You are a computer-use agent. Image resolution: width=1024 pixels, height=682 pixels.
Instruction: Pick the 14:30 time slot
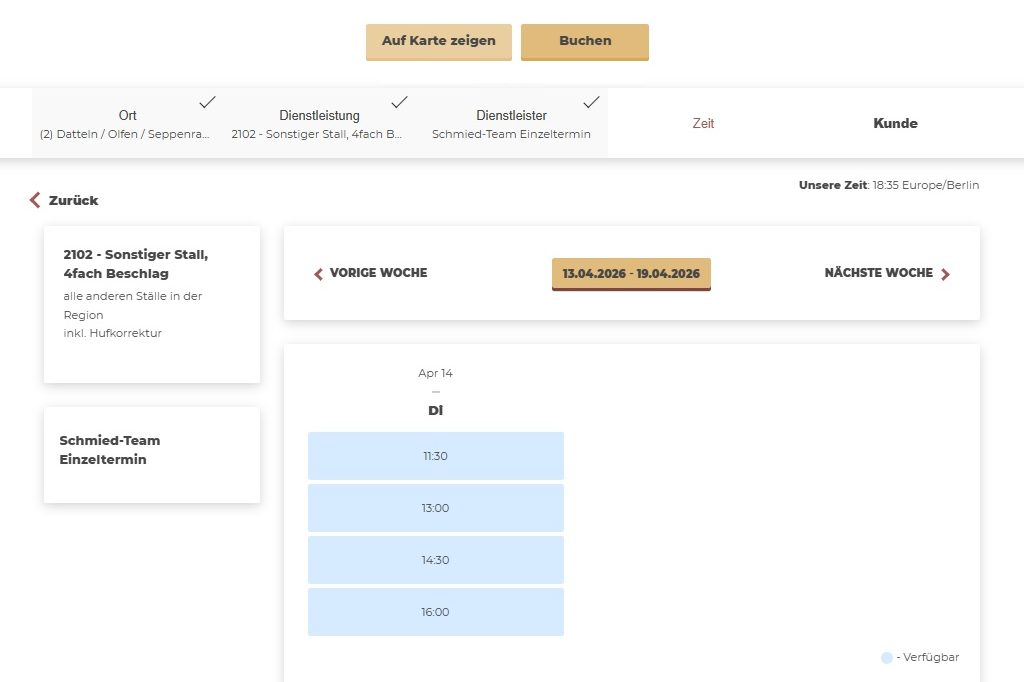pos(435,560)
